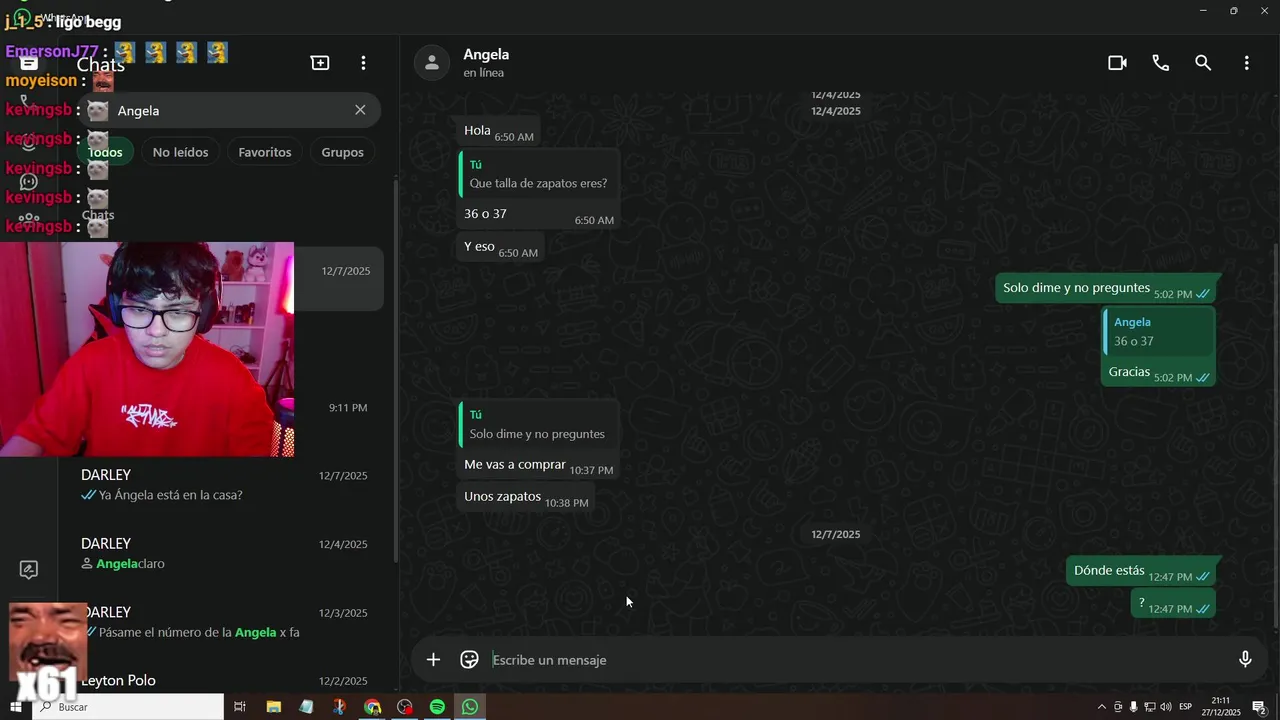Click the 'Gracias' text in sent message
Image resolution: width=1280 pixels, height=720 pixels.
(1129, 371)
